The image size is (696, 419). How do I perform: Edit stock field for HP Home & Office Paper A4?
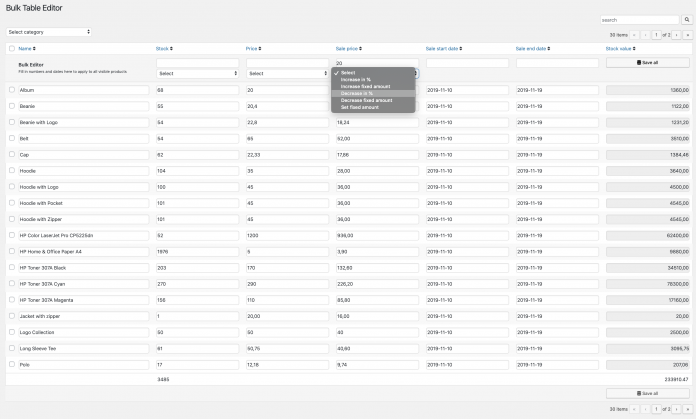click(x=198, y=252)
